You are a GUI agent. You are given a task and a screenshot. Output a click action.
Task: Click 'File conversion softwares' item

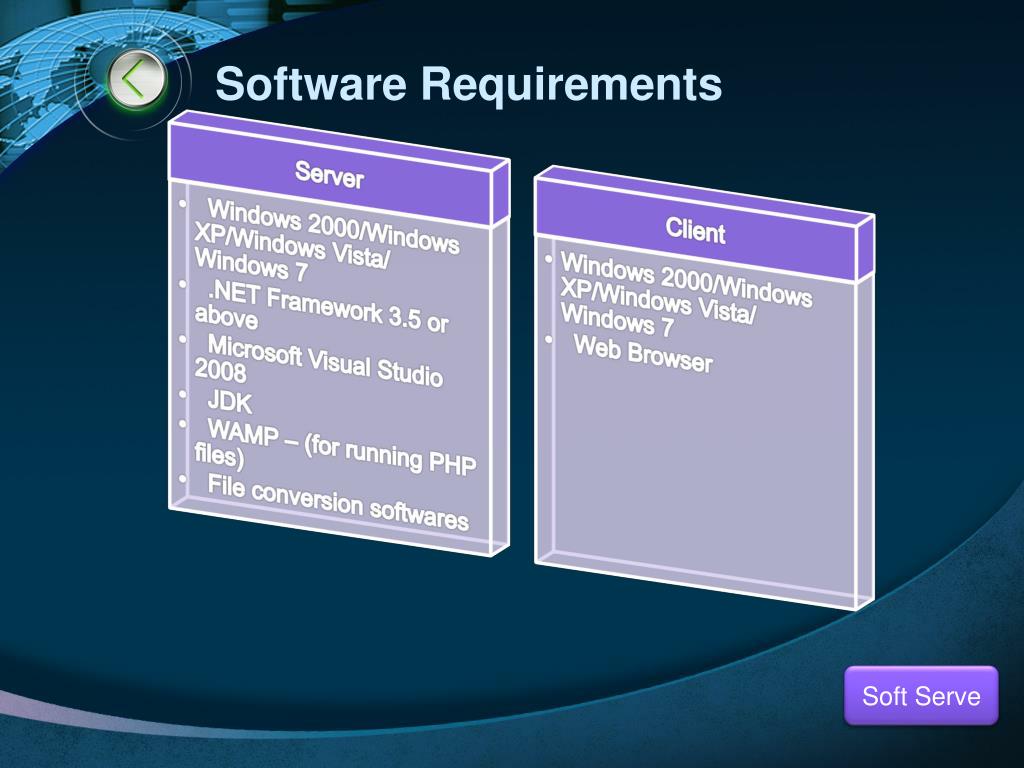(338, 503)
